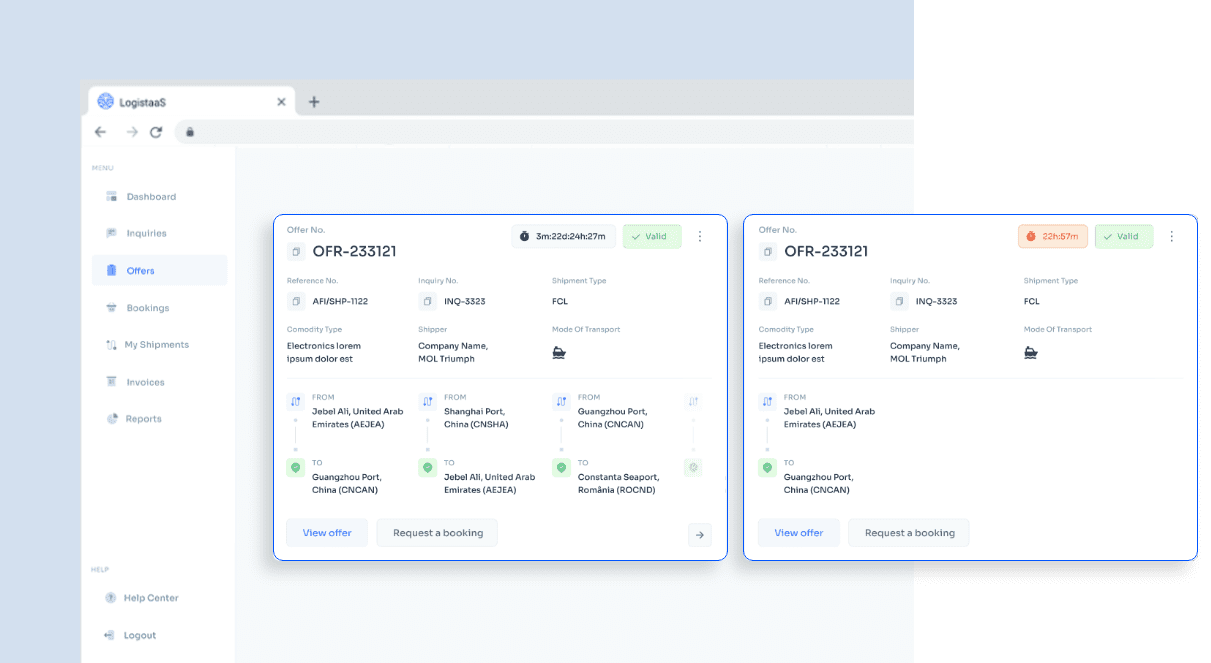1211x663 pixels.
Task: Go to My Shipments in sidebar
Action: 156,345
